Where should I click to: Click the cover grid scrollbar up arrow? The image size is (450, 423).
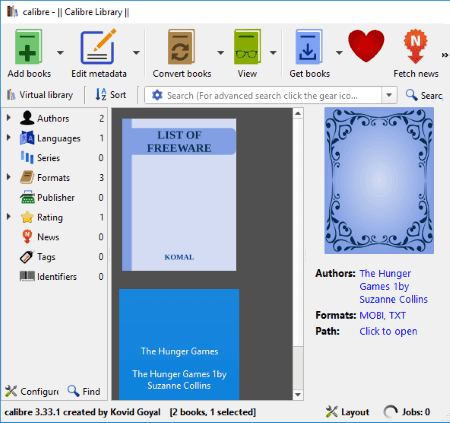[298, 114]
